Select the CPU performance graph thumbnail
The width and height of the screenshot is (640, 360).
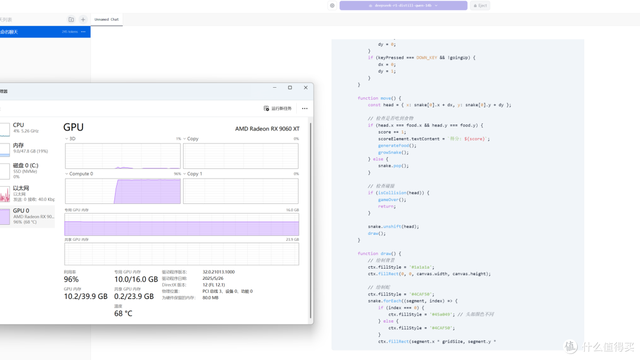[5, 130]
